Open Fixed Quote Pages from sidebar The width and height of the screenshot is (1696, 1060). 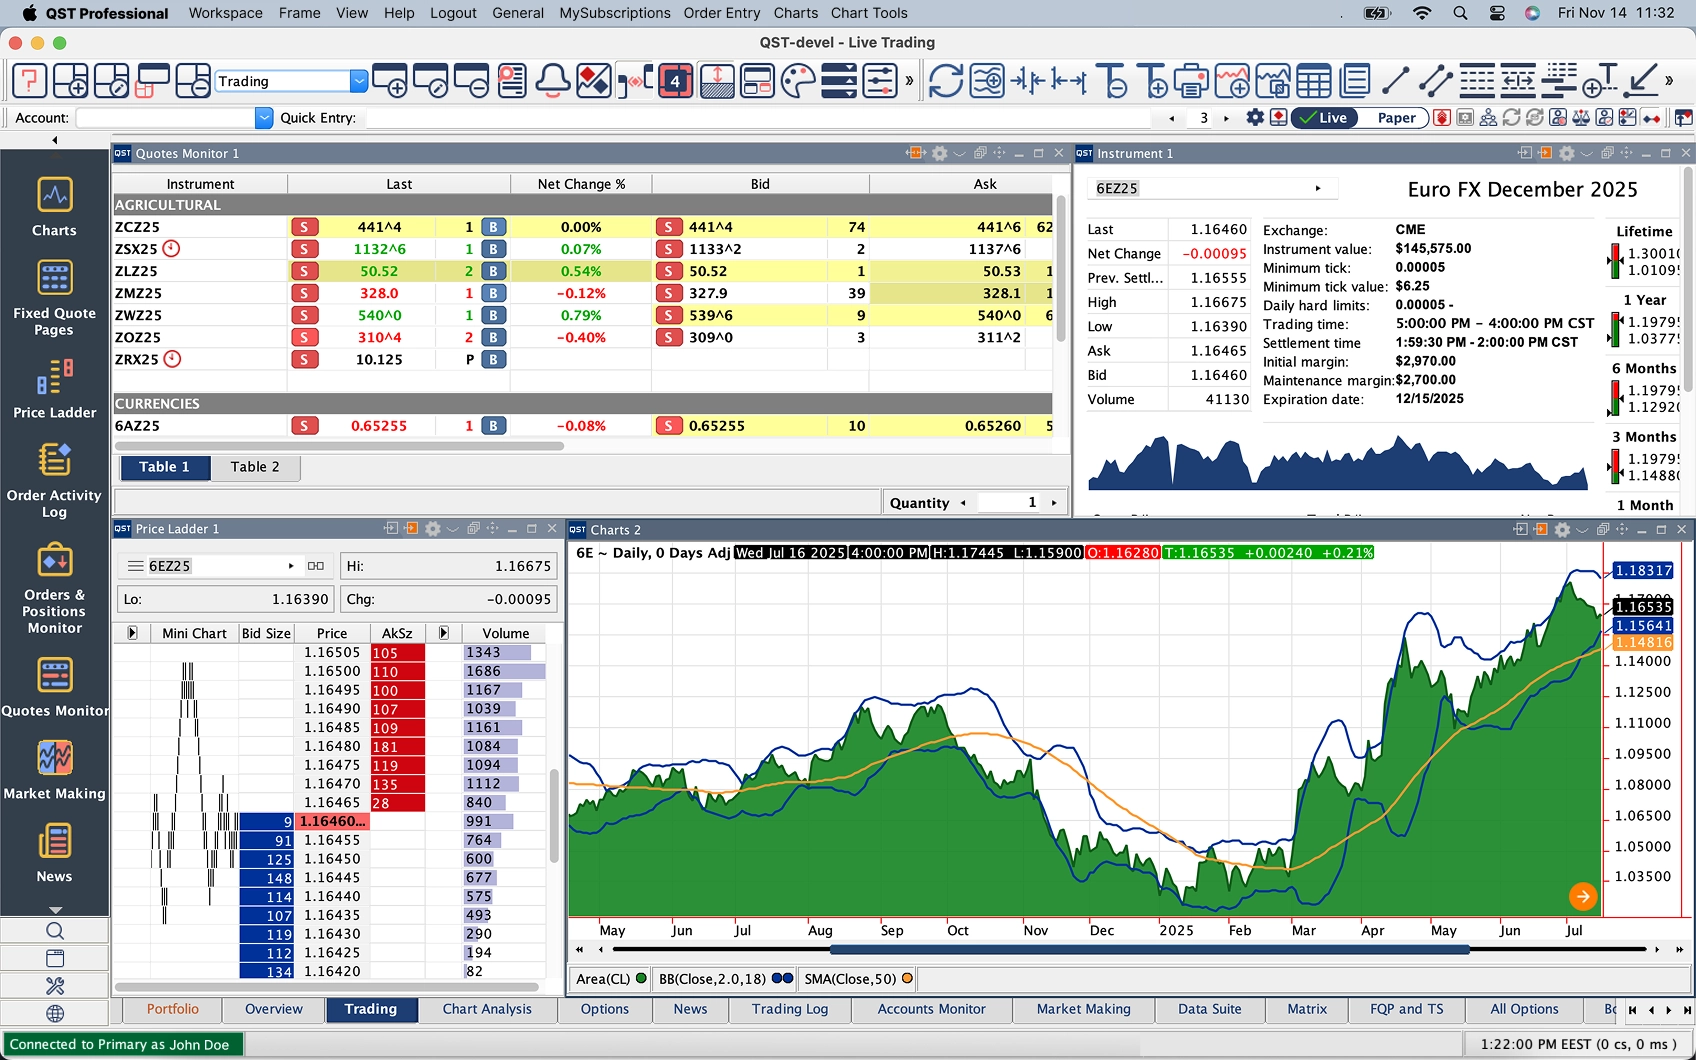(x=54, y=298)
